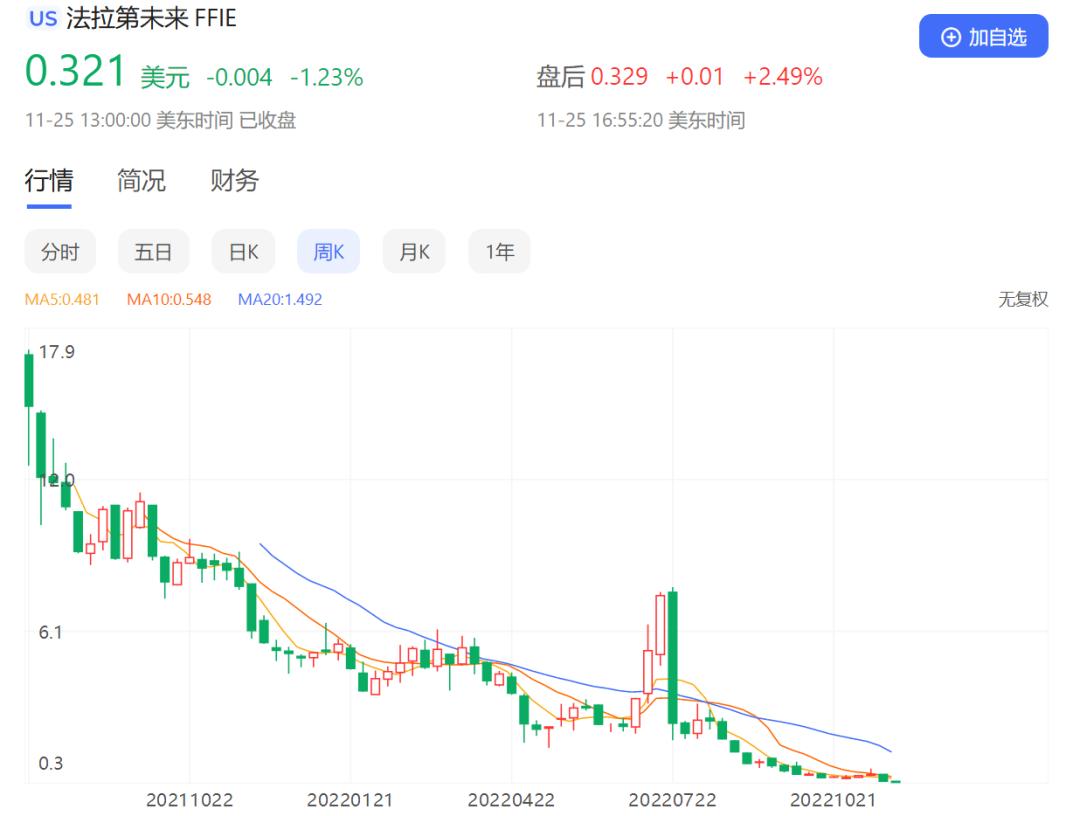Screen dimensions: 1080x816
Task: Click the US market badge icon
Action: pos(43,18)
